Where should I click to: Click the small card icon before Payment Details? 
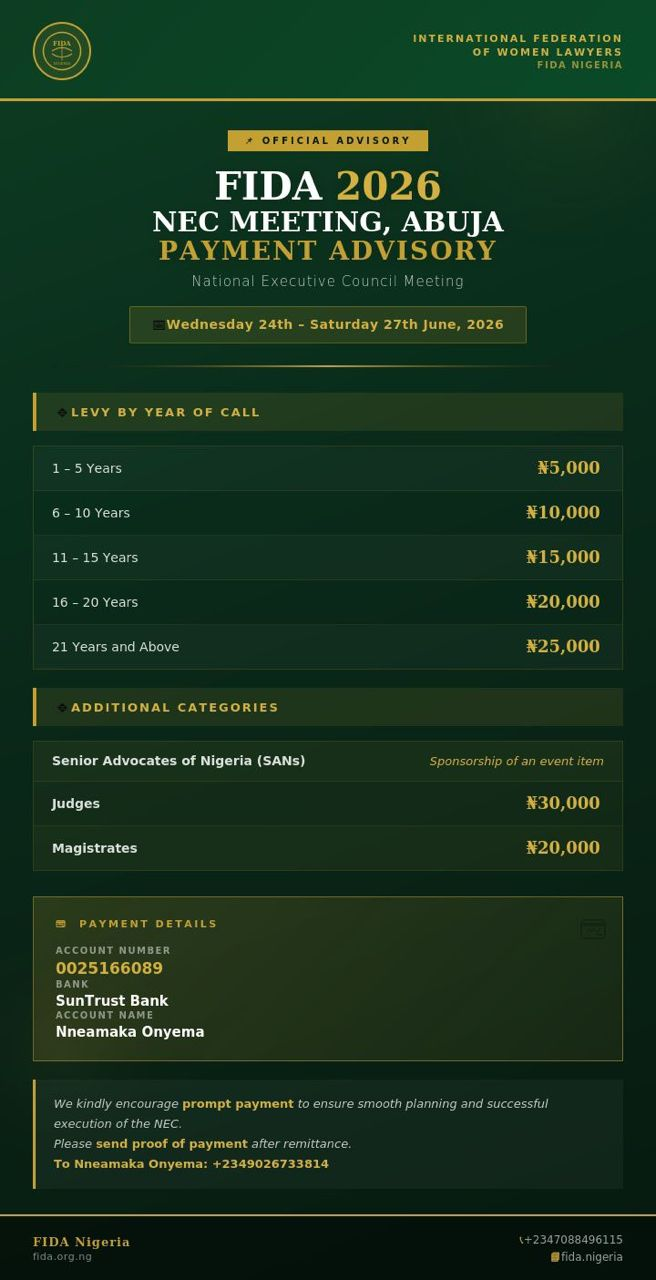tap(61, 924)
